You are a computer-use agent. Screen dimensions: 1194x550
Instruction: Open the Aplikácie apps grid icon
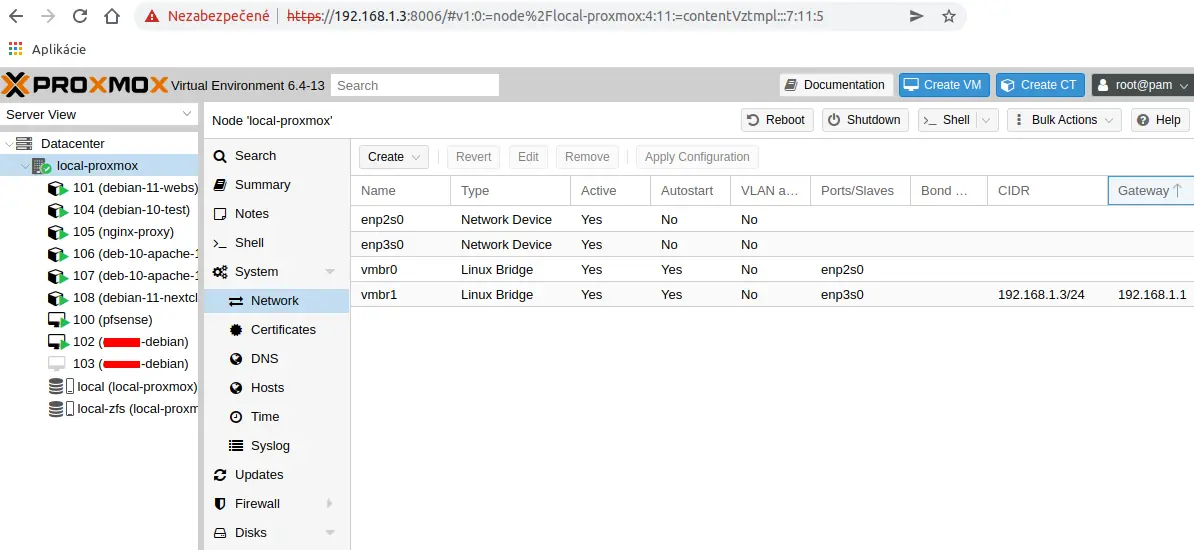tap(15, 49)
